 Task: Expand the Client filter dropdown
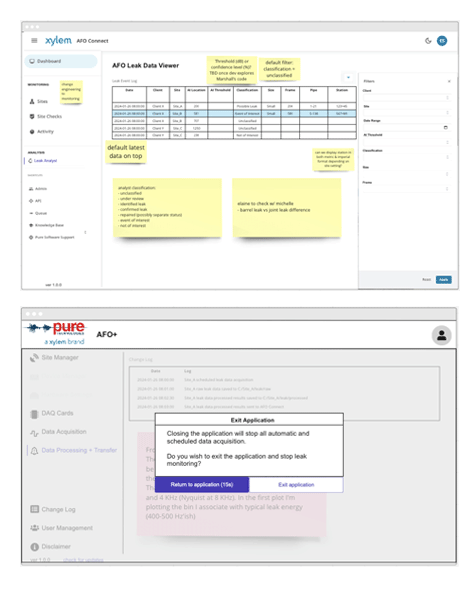[x=406, y=98]
